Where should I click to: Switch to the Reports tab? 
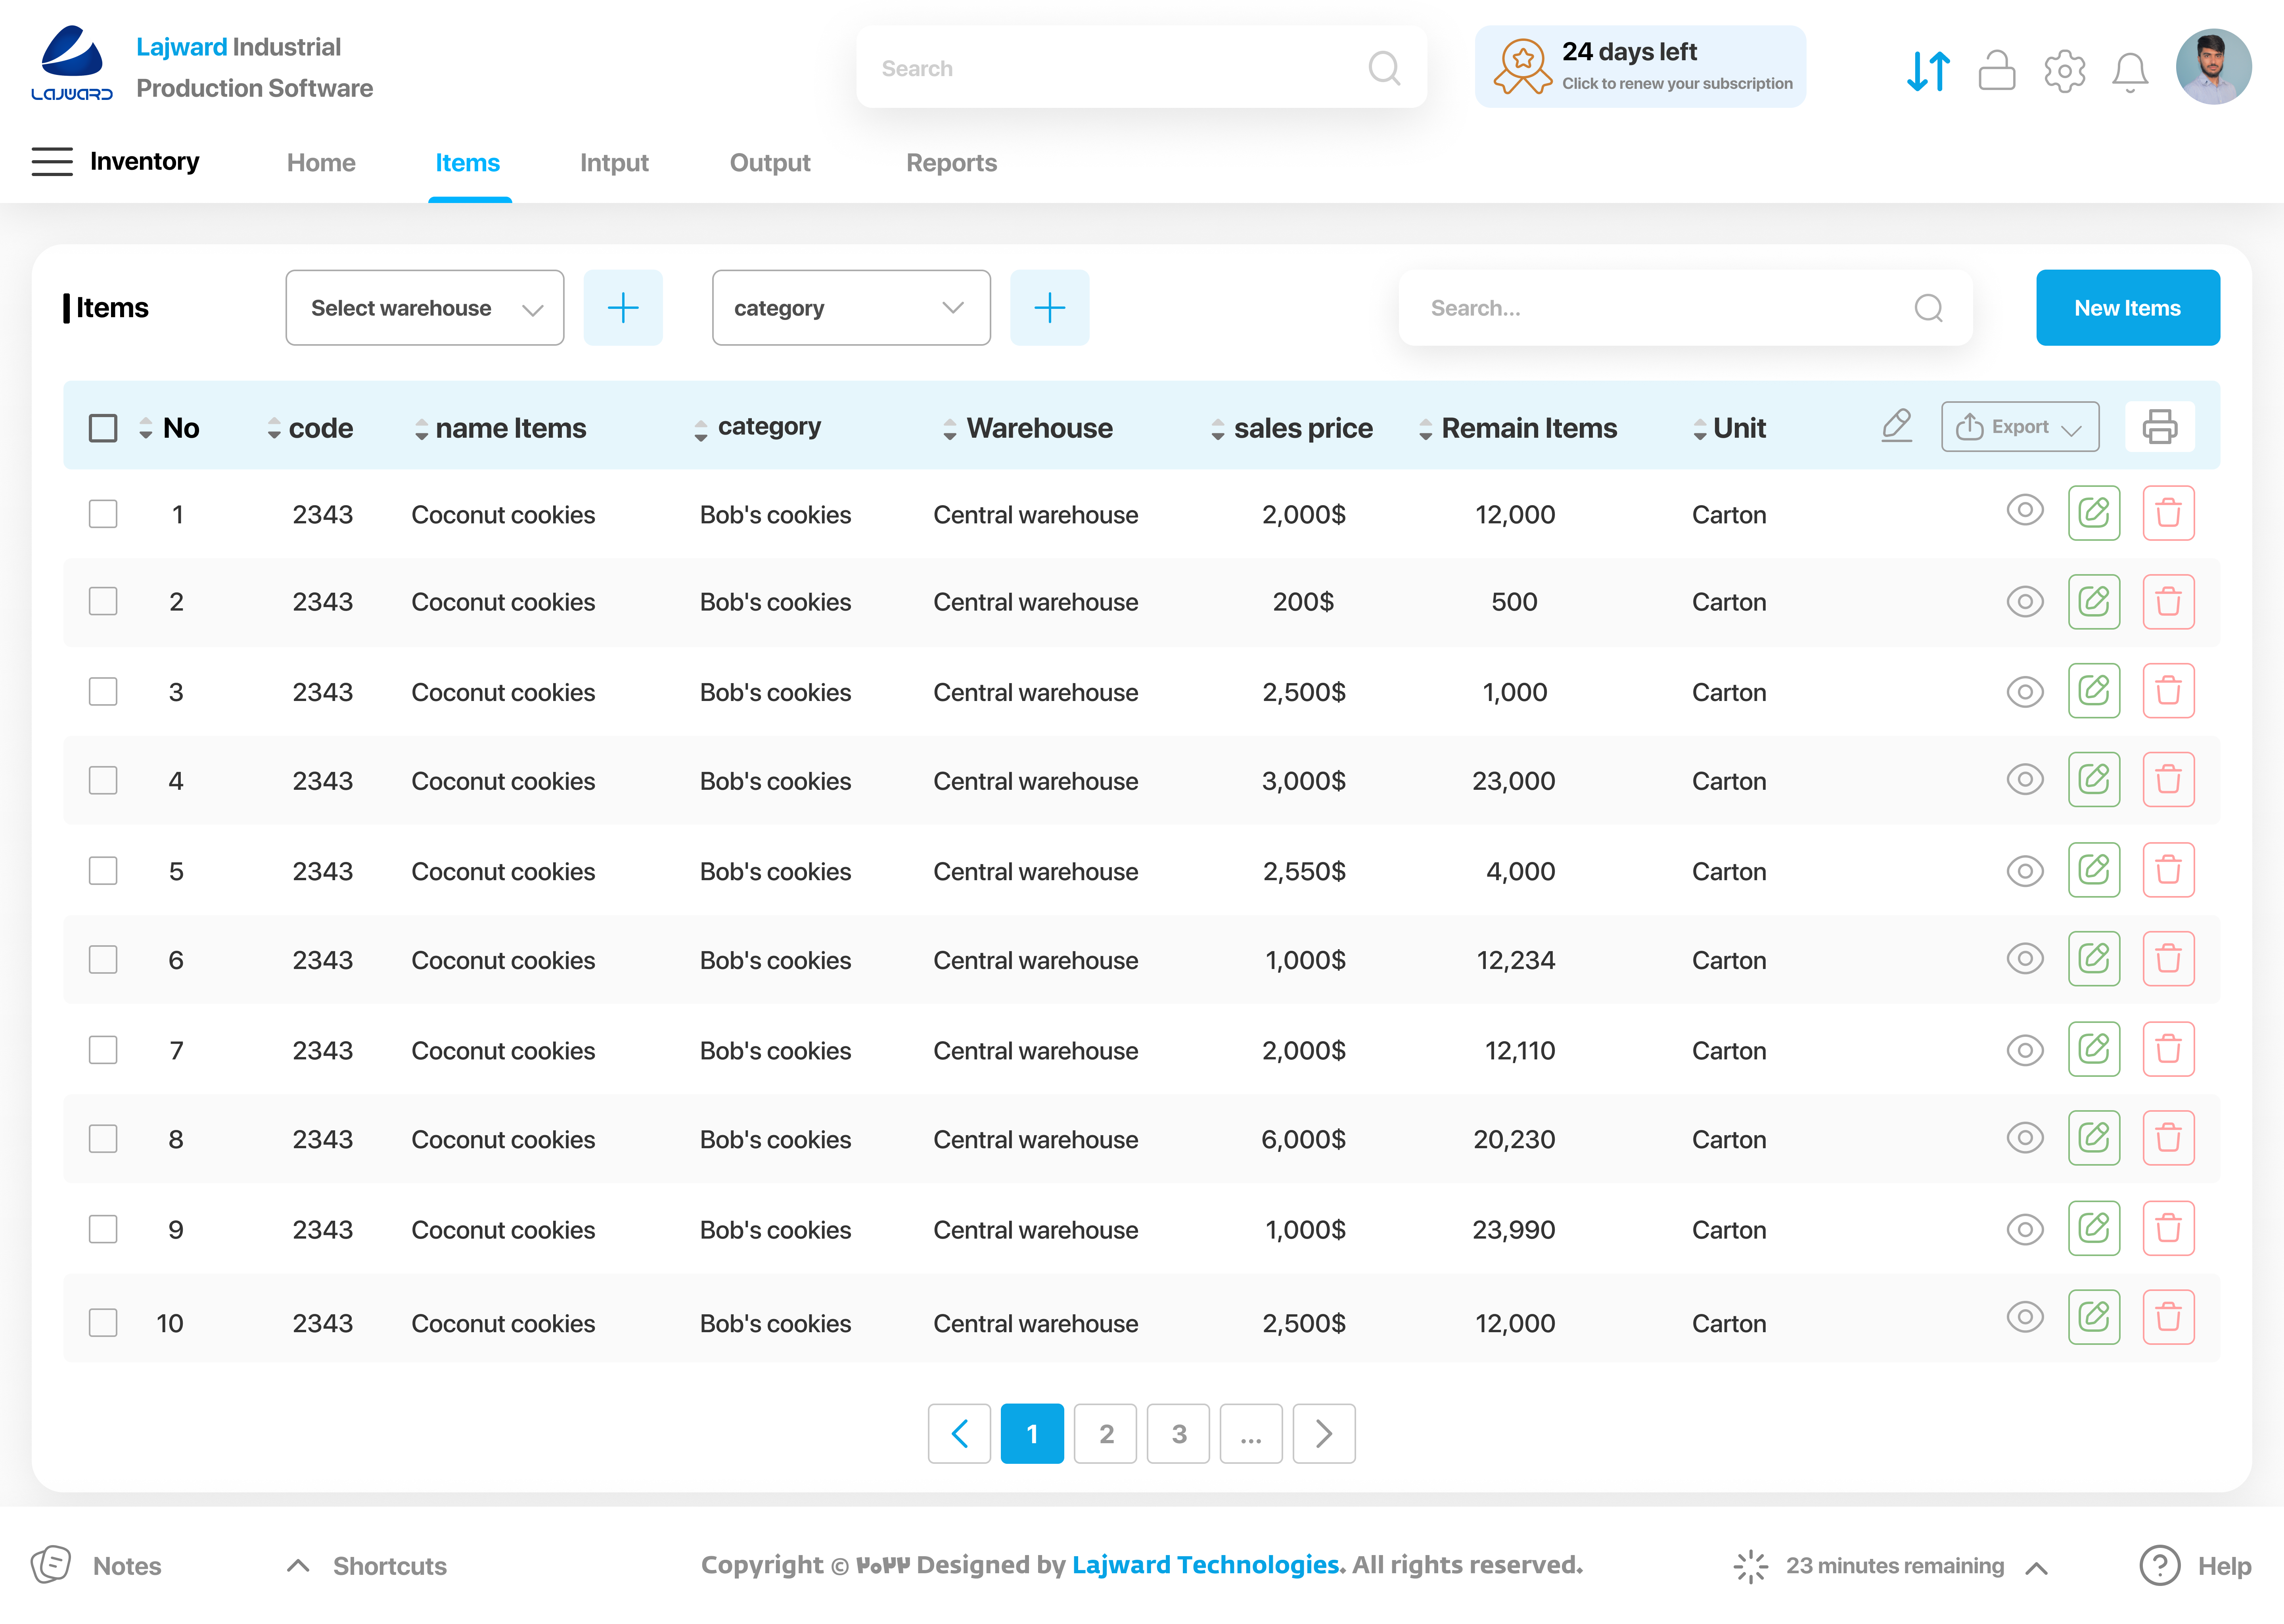pos(951,163)
